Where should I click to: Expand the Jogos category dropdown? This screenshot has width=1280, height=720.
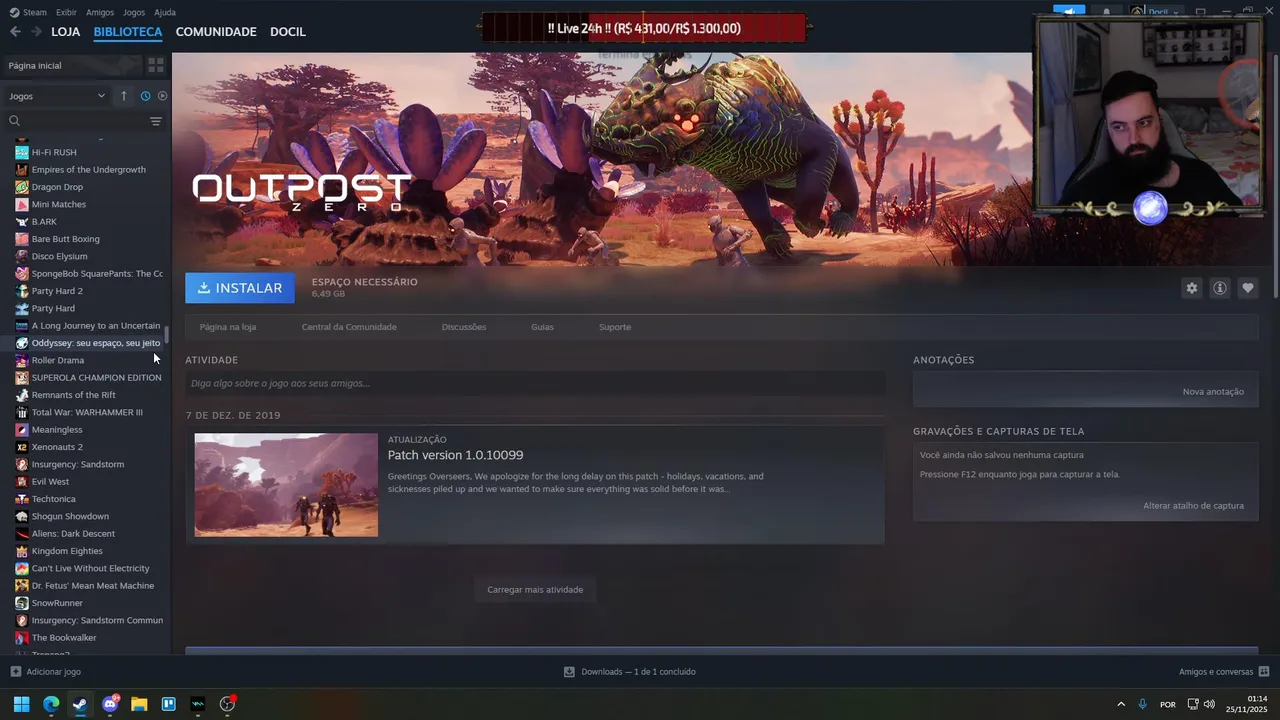(x=57, y=96)
